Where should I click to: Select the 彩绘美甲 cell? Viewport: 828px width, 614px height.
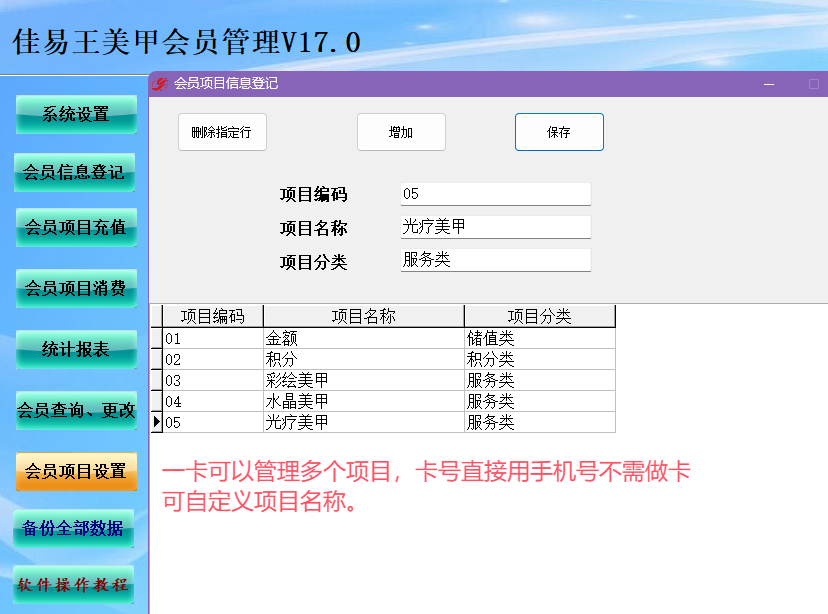[364, 381]
